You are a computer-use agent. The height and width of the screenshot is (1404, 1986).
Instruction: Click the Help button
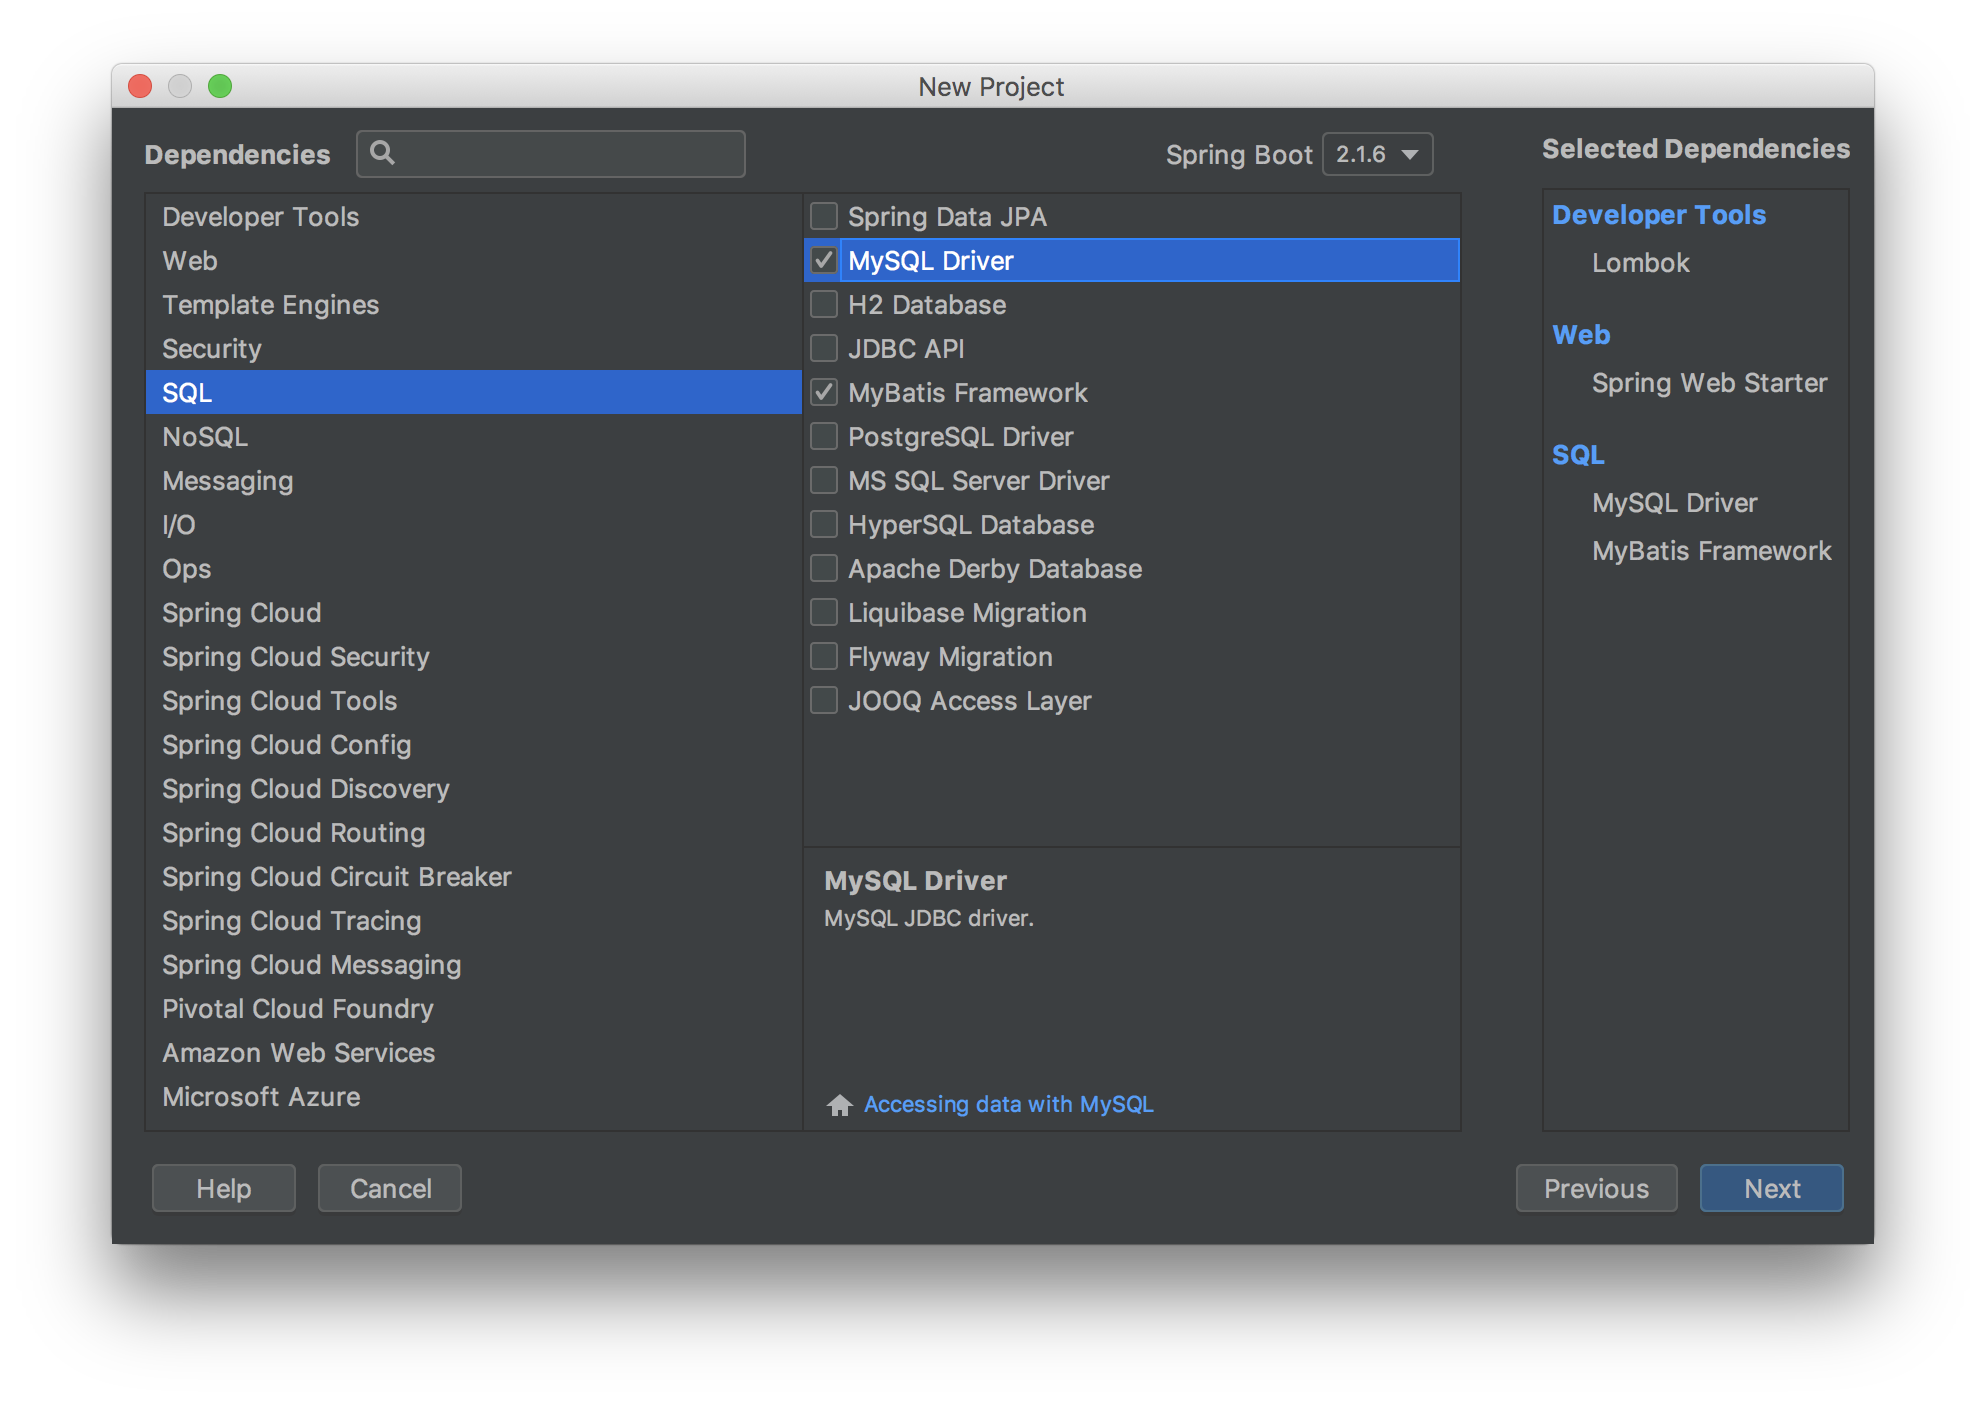click(224, 1188)
